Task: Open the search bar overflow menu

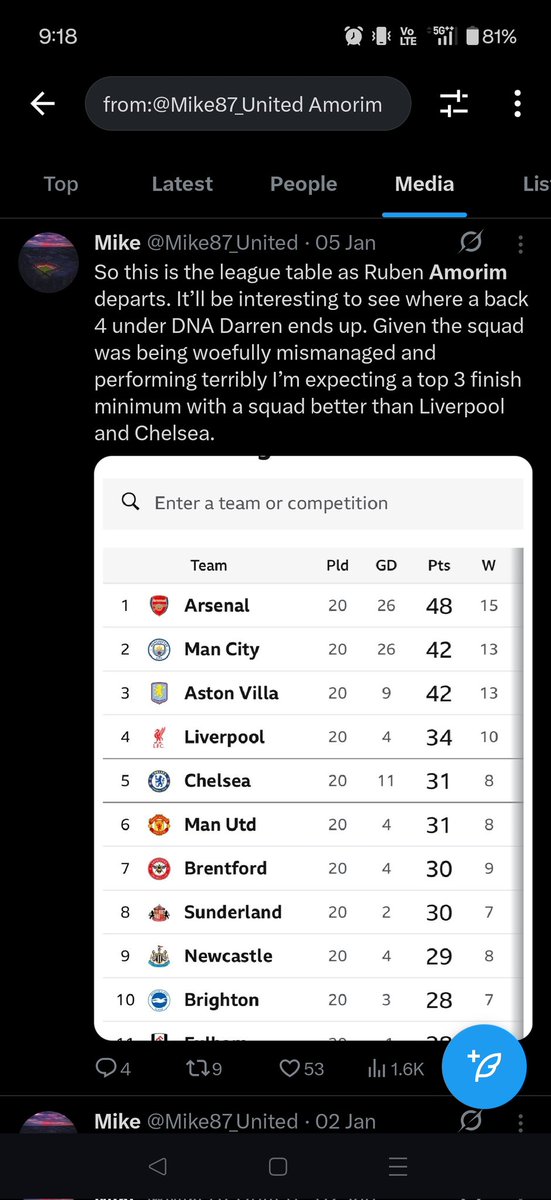Action: 517,103
